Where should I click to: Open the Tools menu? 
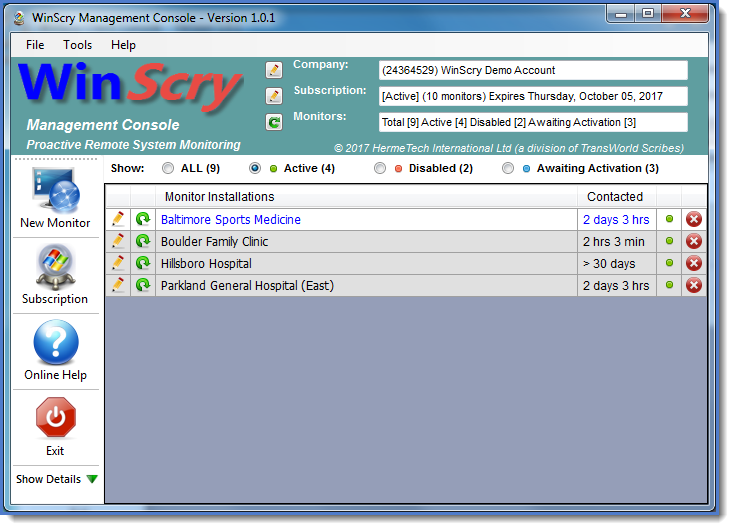(x=77, y=45)
